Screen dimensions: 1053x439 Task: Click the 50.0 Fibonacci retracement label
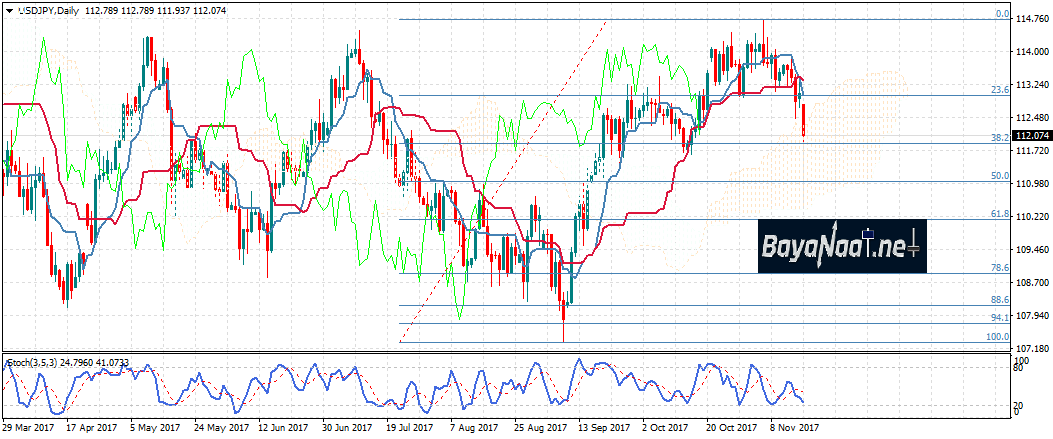(x=997, y=176)
